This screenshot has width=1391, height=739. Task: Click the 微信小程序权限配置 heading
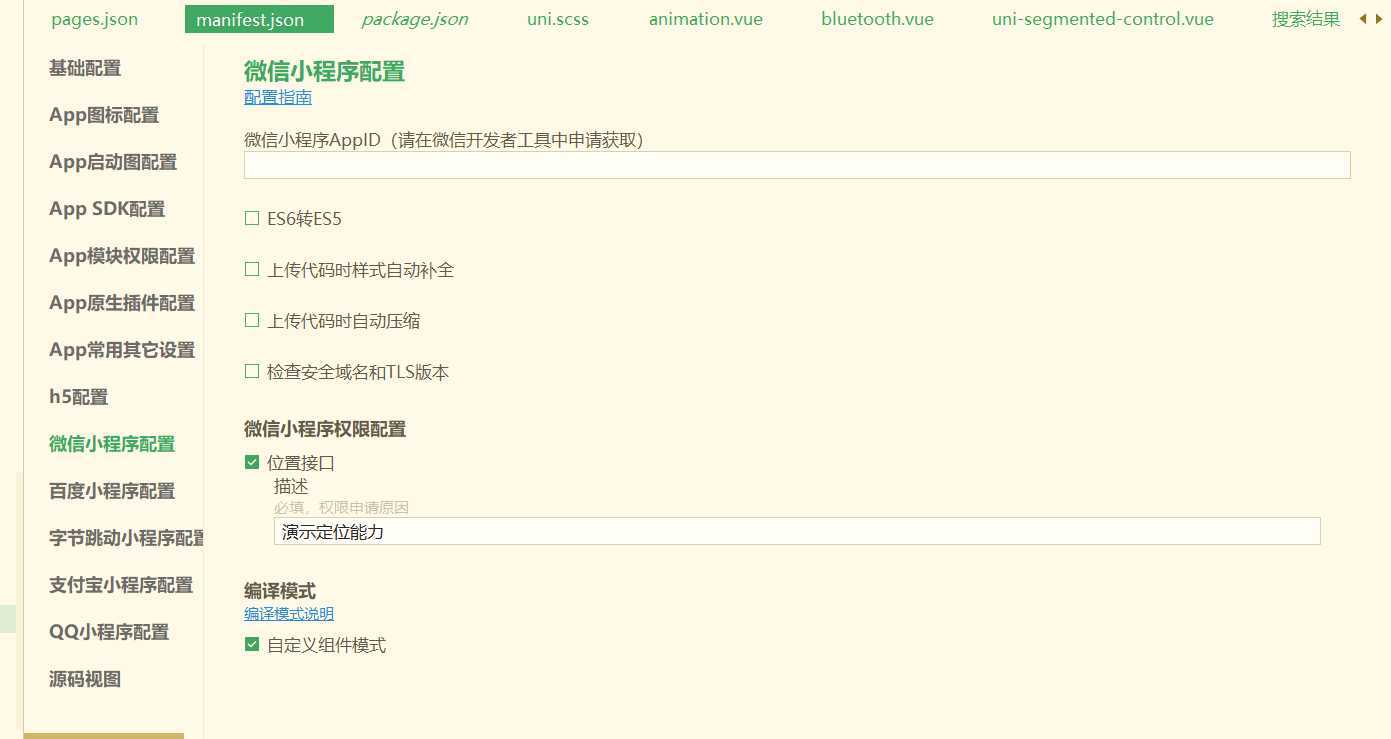pyautogui.click(x=325, y=429)
